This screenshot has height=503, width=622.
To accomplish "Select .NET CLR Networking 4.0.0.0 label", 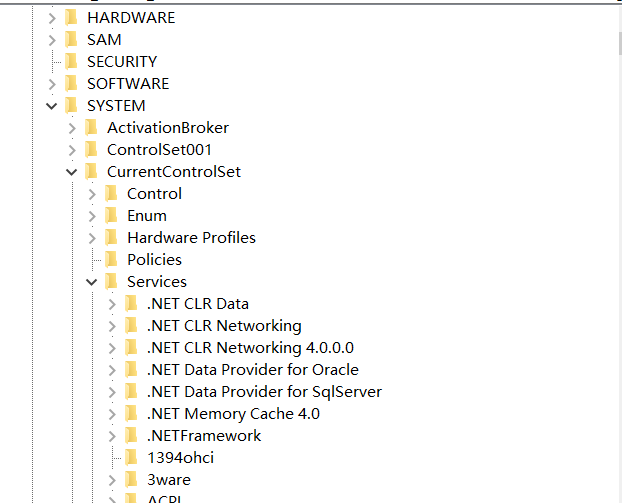I will click(x=250, y=348).
